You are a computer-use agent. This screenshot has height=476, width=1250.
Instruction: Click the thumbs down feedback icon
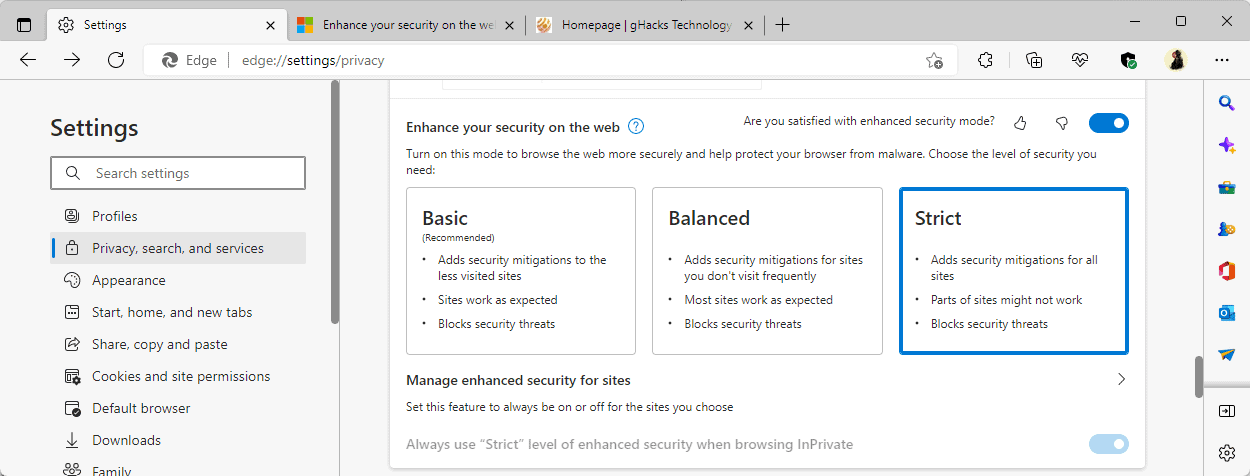(x=1062, y=123)
